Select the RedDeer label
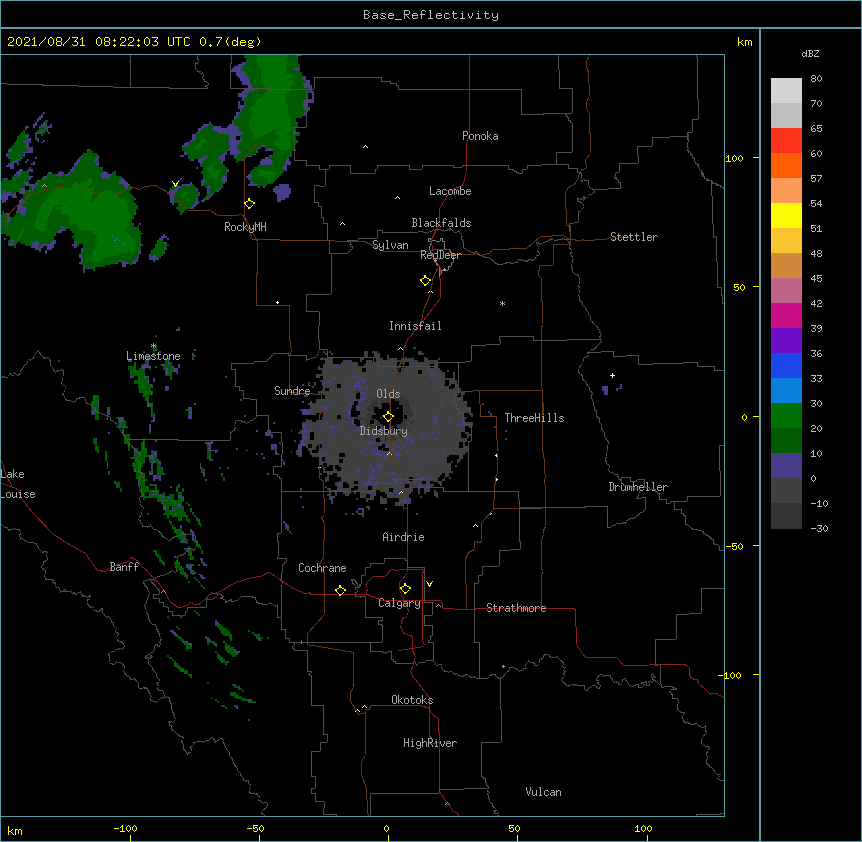 pos(440,255)
